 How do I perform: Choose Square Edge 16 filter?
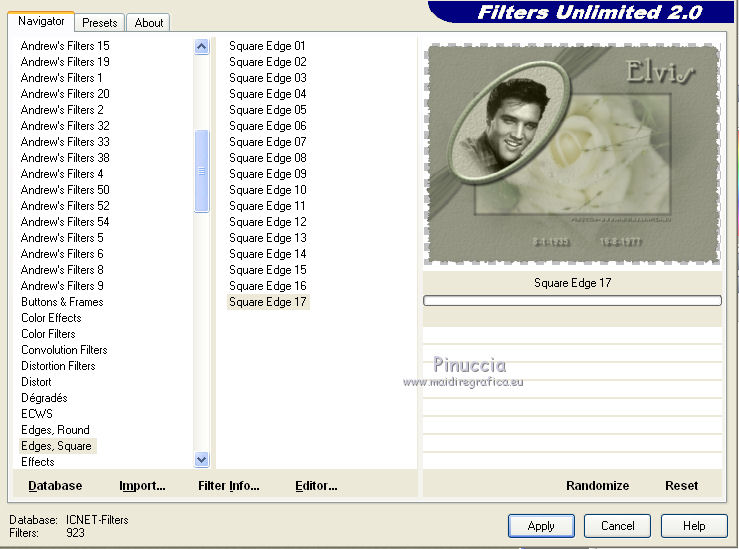[267, 286]
